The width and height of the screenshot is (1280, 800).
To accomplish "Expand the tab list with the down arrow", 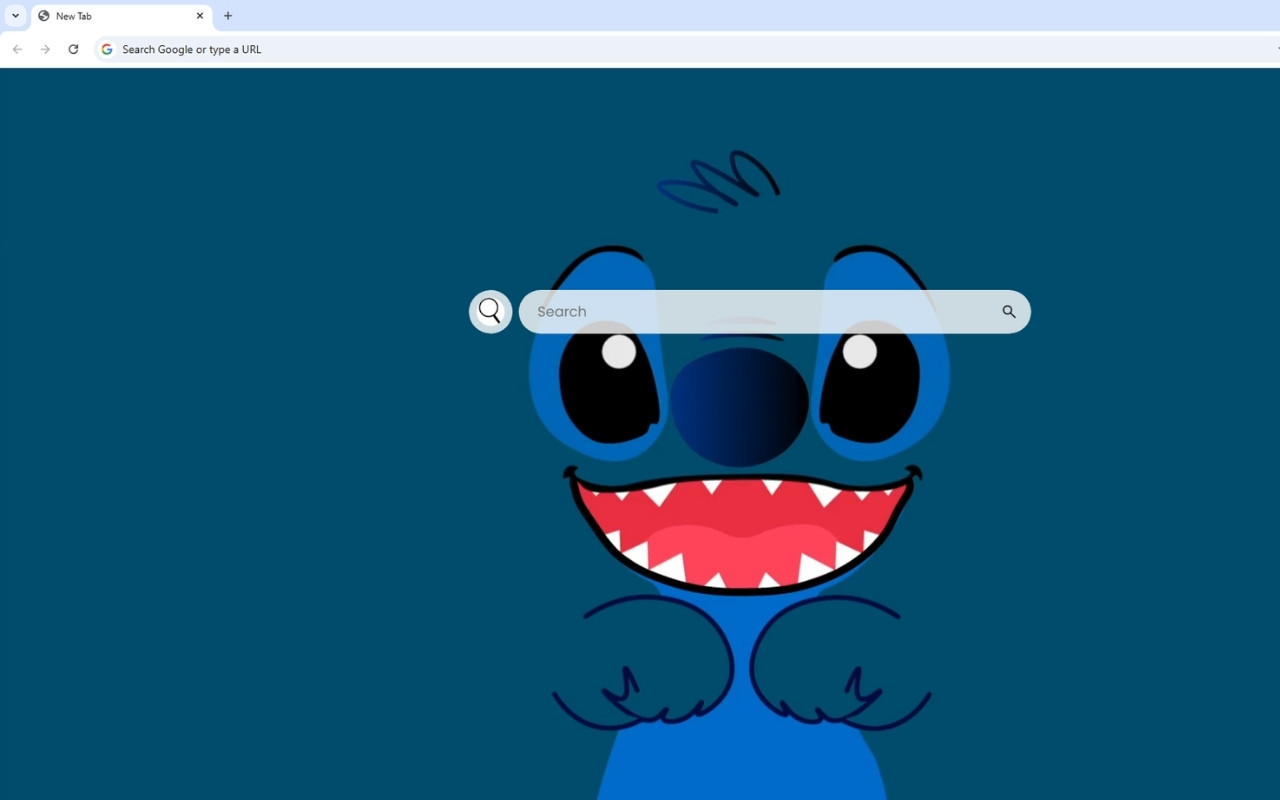I will tap(15, 16).
